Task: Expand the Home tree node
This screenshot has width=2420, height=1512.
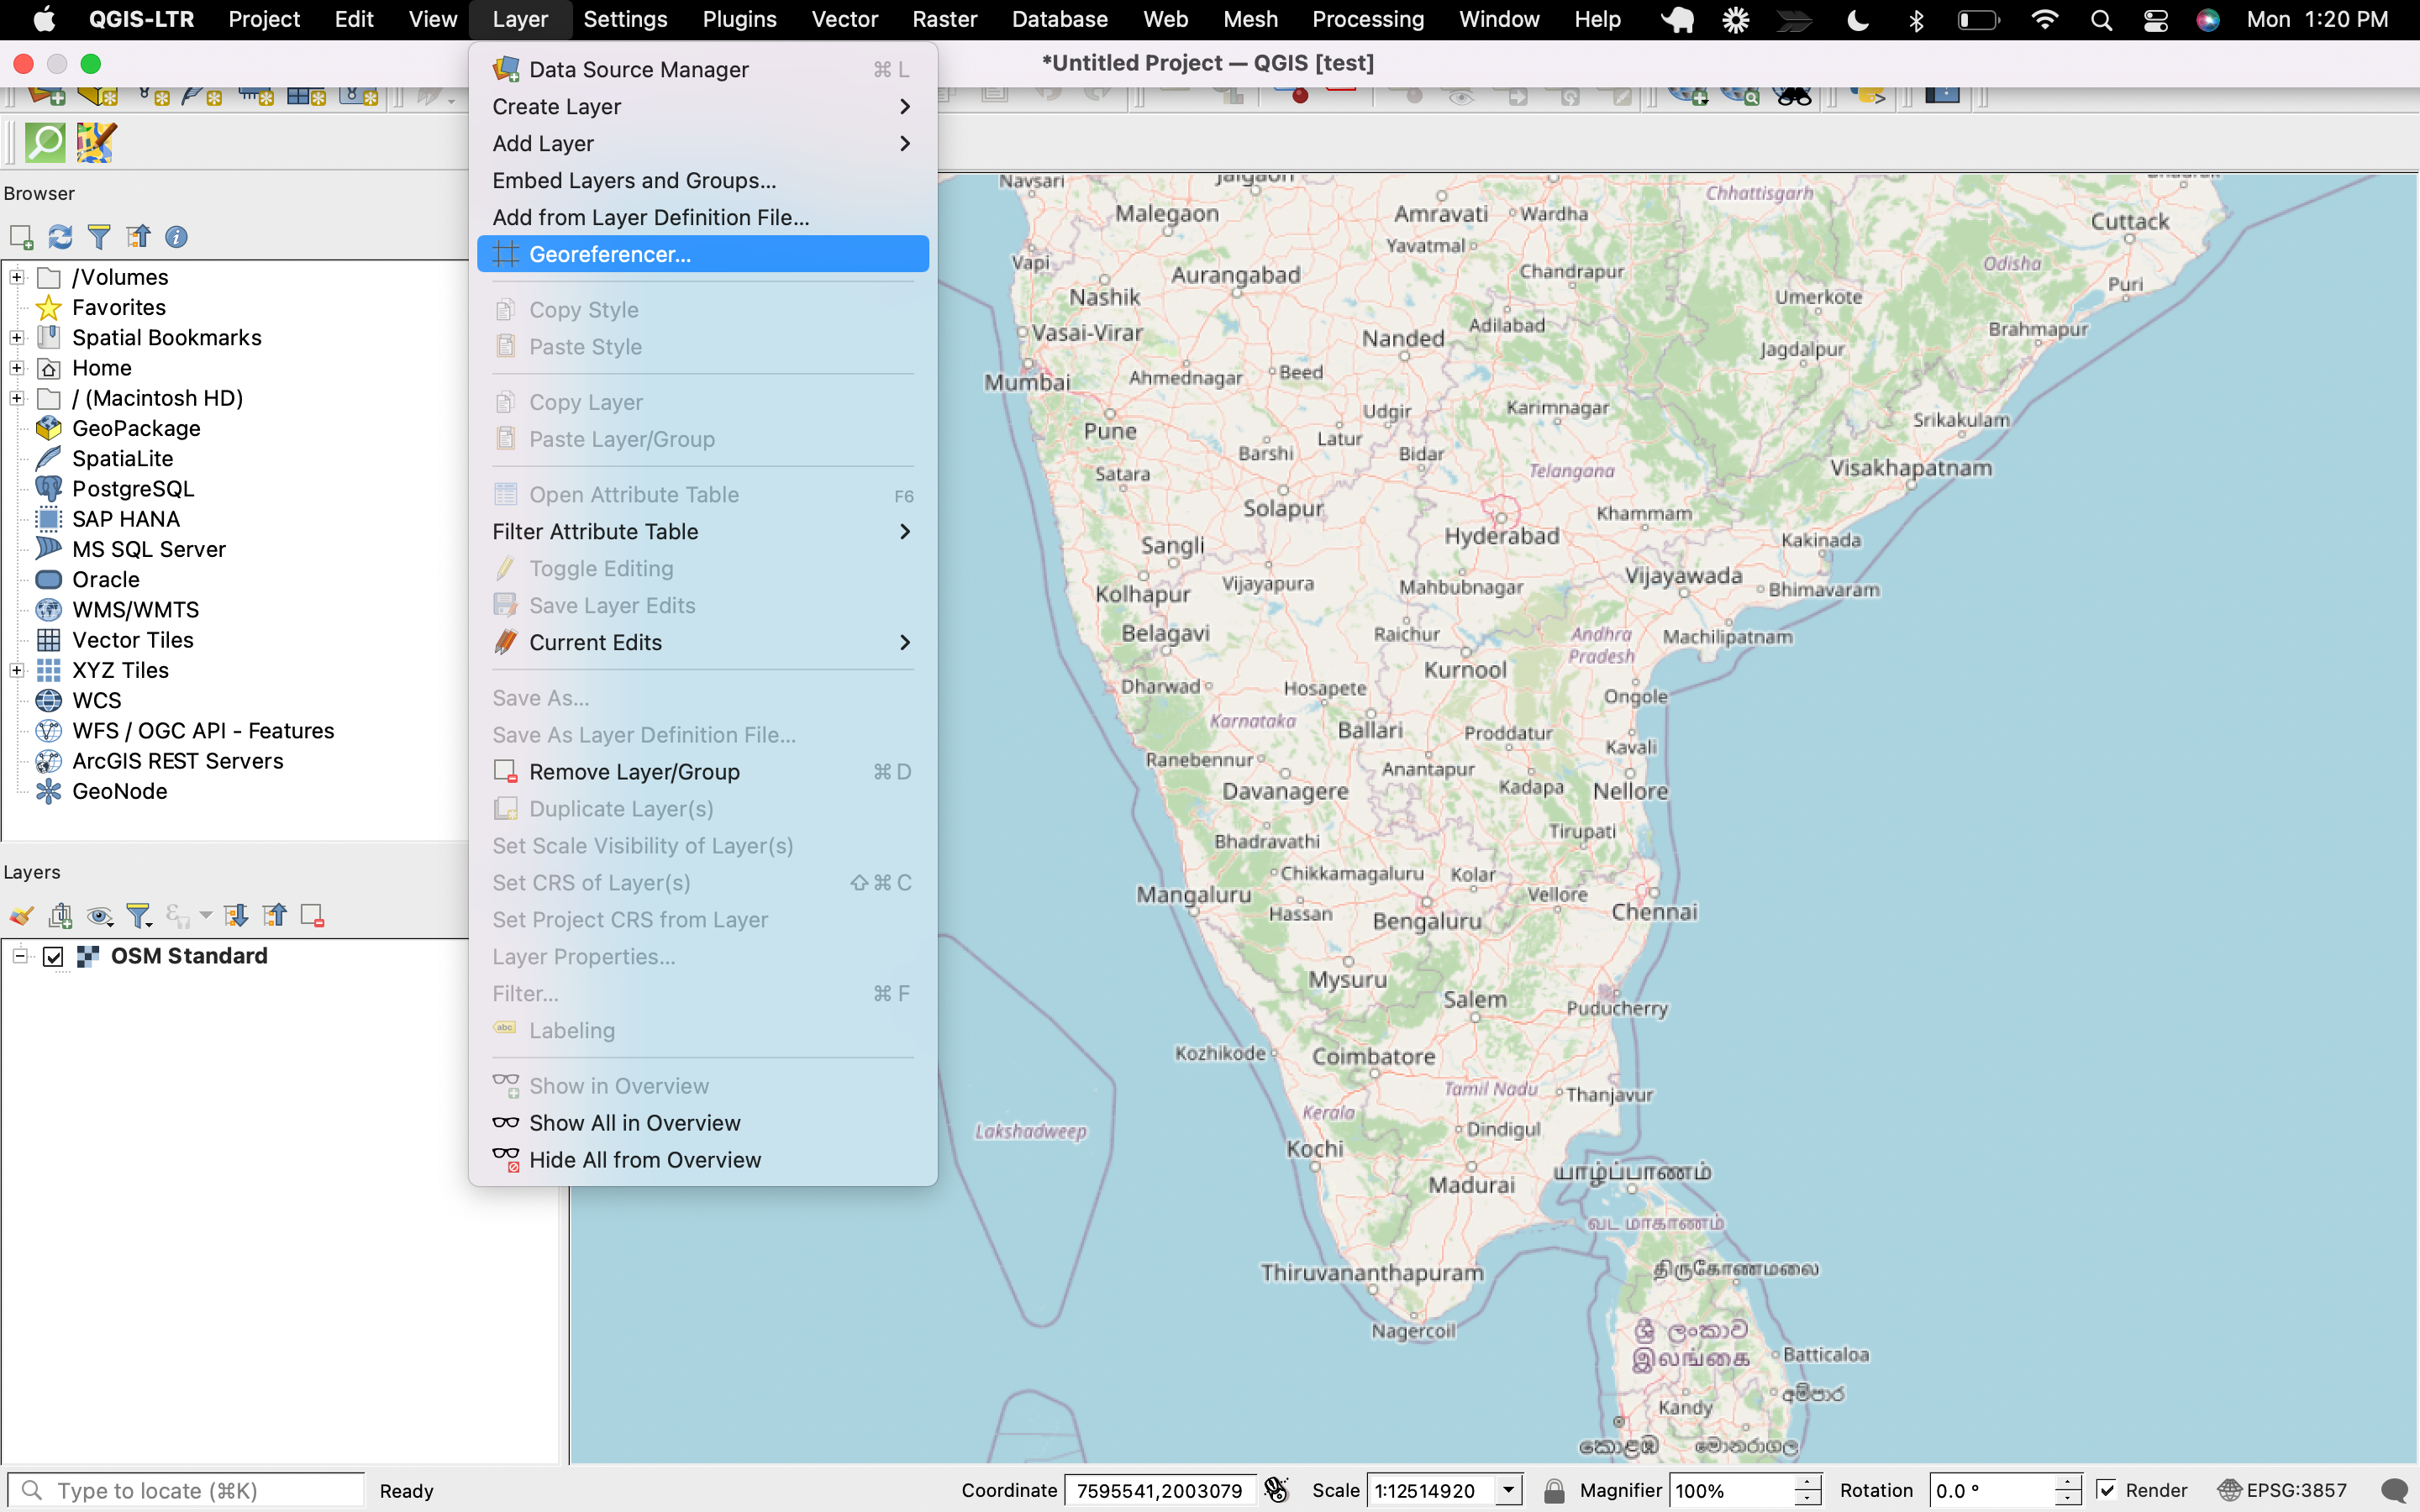Action: coord(17,368)
